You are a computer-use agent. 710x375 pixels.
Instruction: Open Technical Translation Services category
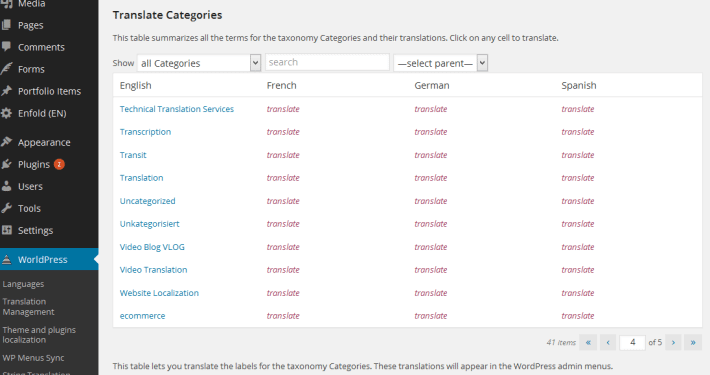(177, 109)
